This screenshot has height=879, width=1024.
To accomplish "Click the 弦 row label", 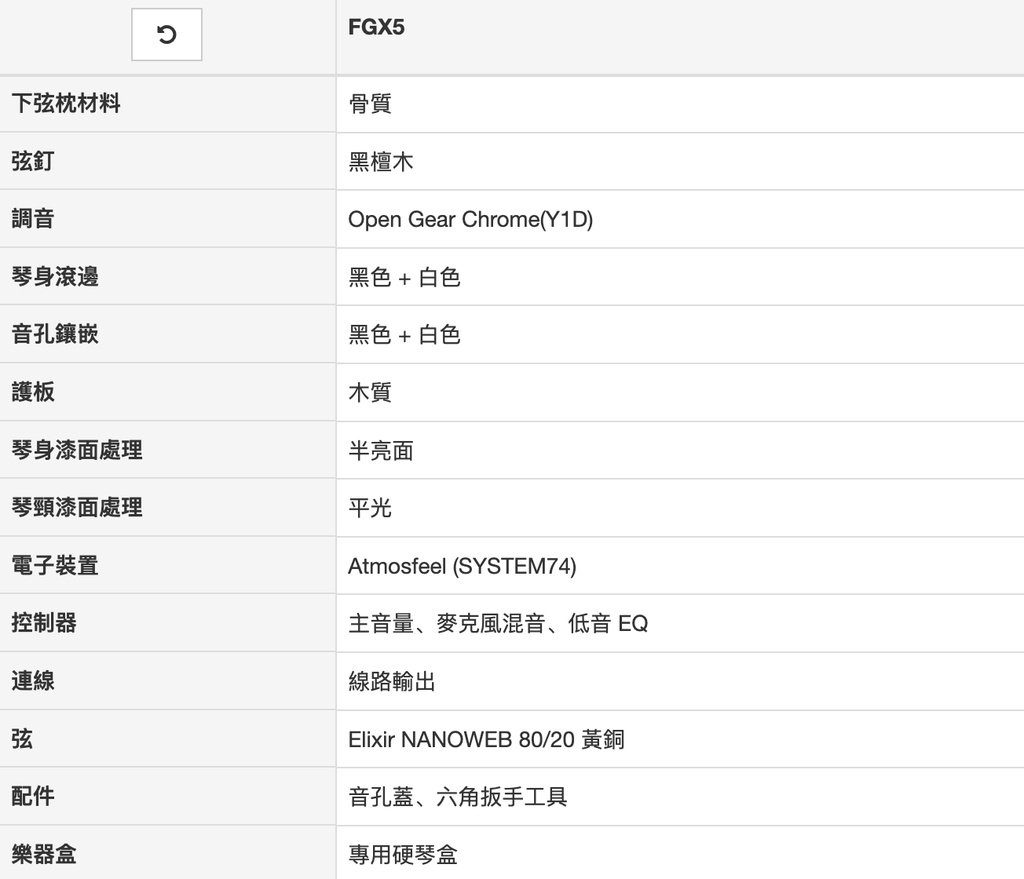I will point(22,739).
